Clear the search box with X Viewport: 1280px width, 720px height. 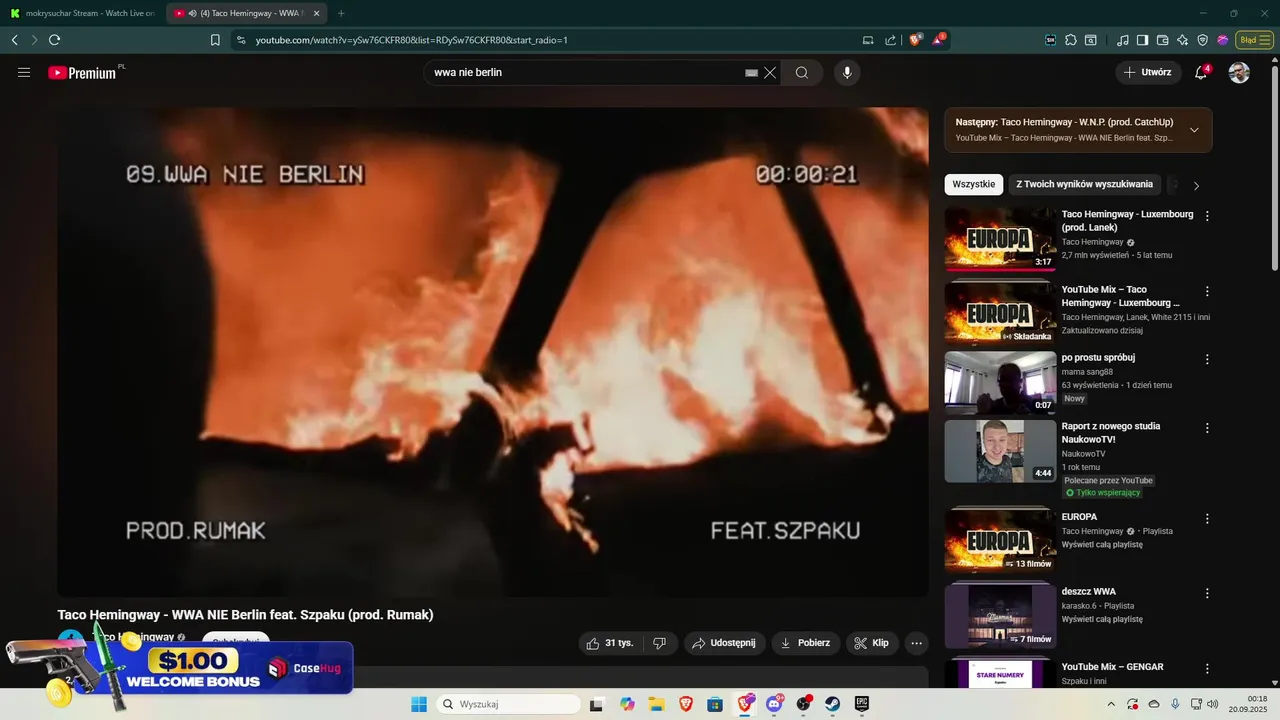click(x=770, y=72)
